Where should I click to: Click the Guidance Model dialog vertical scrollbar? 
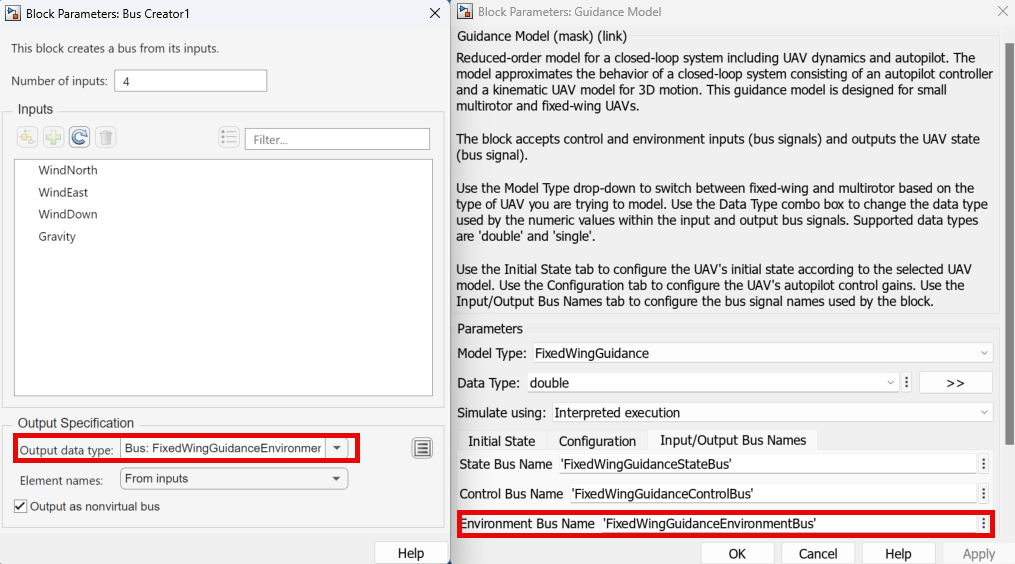1009,243
